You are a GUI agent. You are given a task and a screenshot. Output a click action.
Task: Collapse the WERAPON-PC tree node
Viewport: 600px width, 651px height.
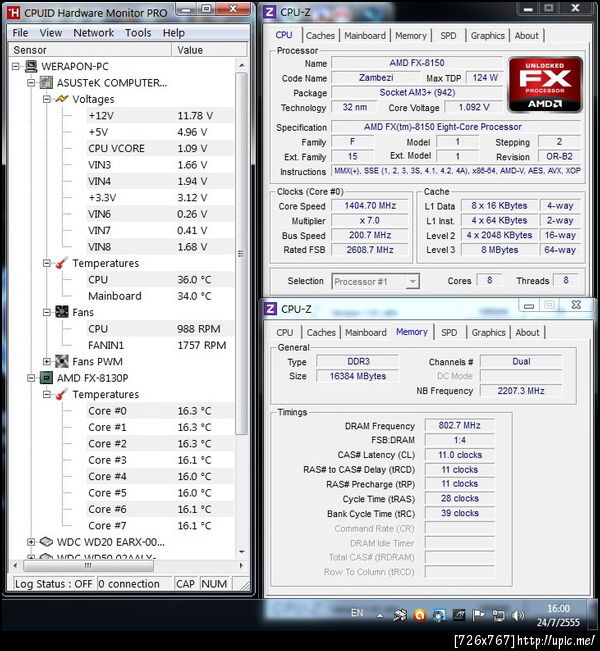point(16,66)
